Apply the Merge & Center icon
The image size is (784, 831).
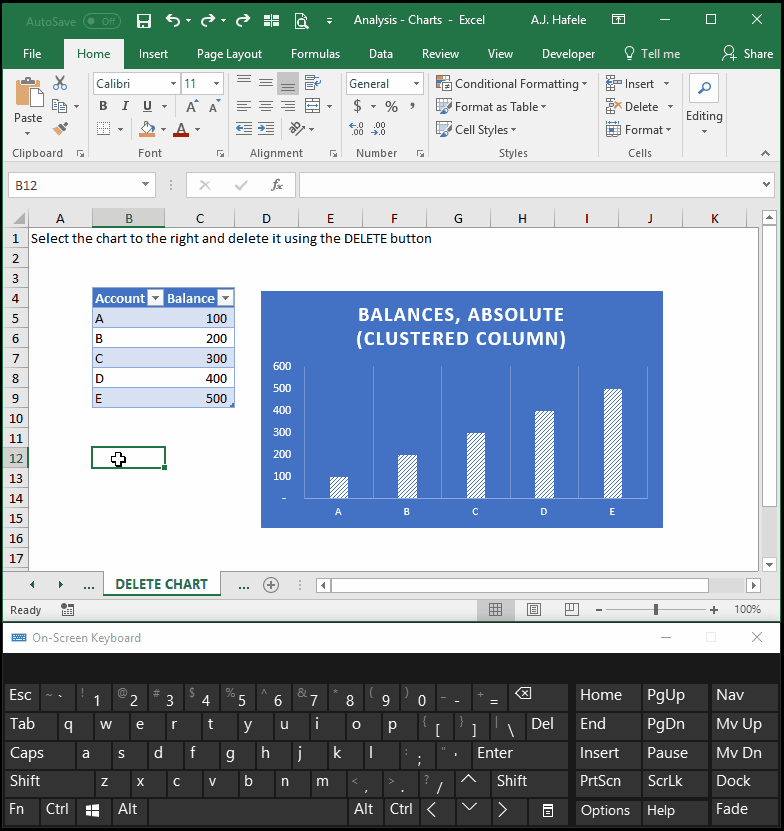click(313, 106)
